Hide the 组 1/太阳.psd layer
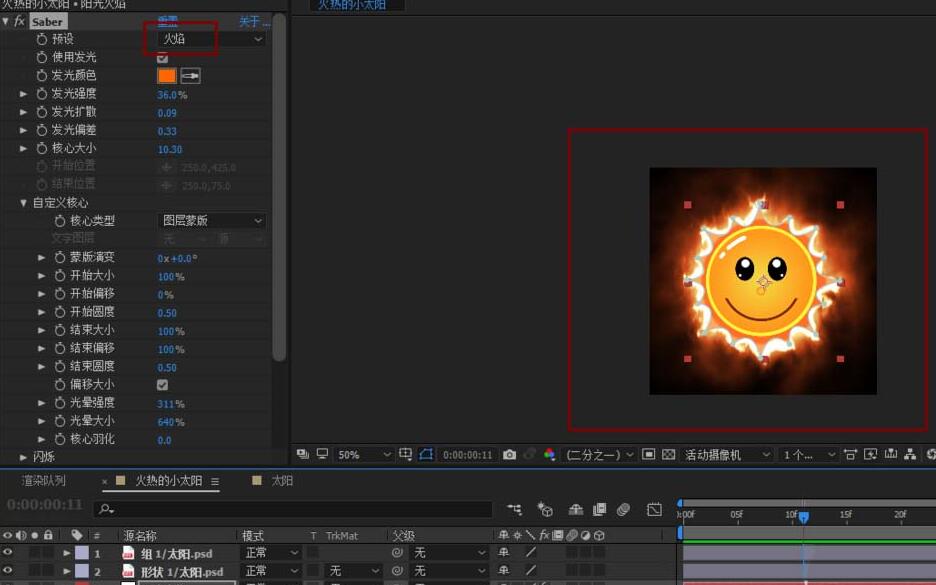 click(x=8, y=553)
